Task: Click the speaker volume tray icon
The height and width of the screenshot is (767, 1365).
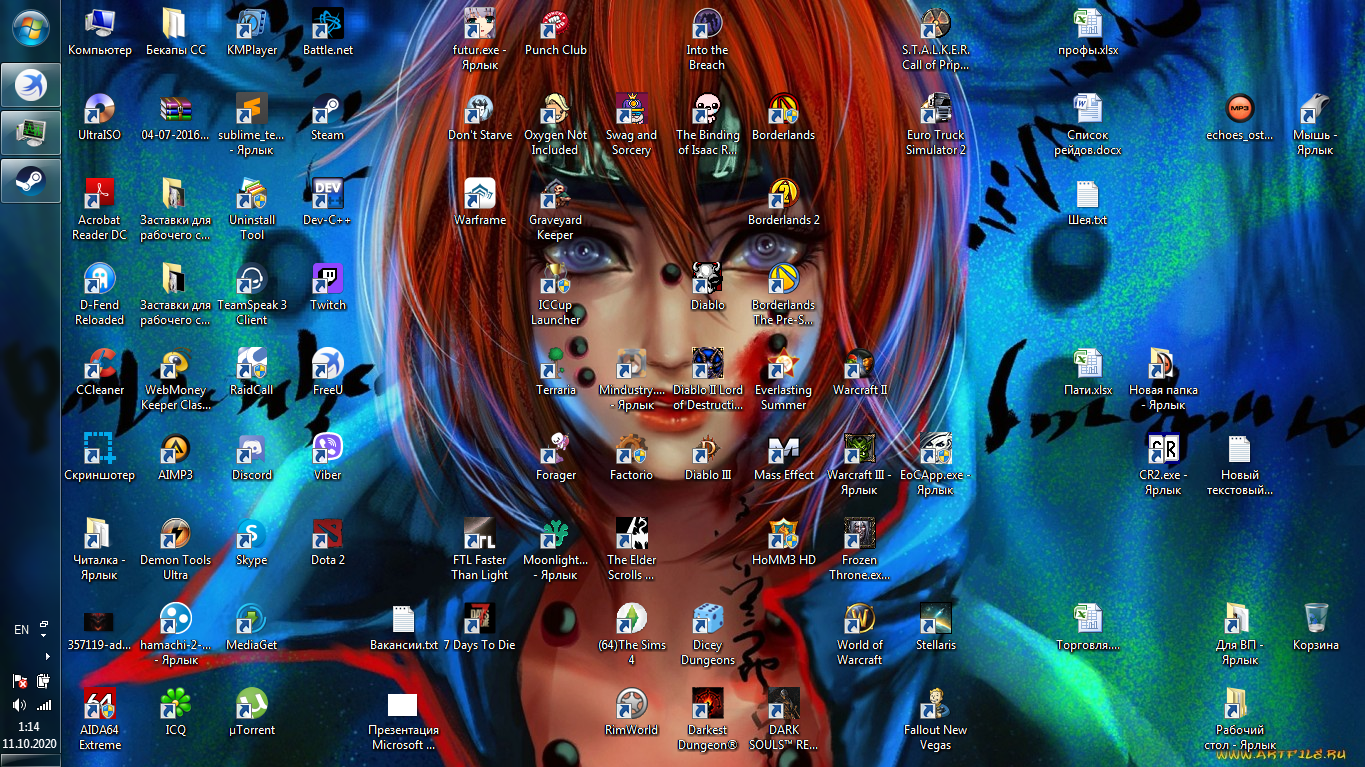Action: 19,705
